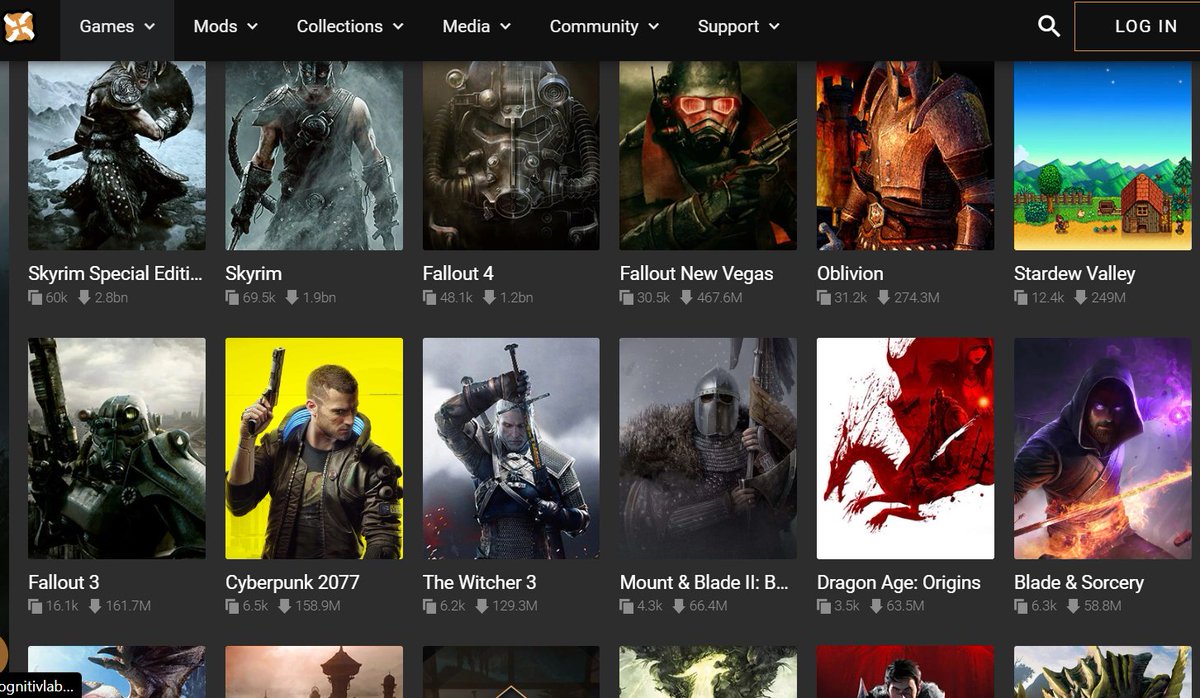Expand the Collections dropdown chevron
This screenshot has width=1200, height=698.
pyautogui.click(x=397, y=27)
